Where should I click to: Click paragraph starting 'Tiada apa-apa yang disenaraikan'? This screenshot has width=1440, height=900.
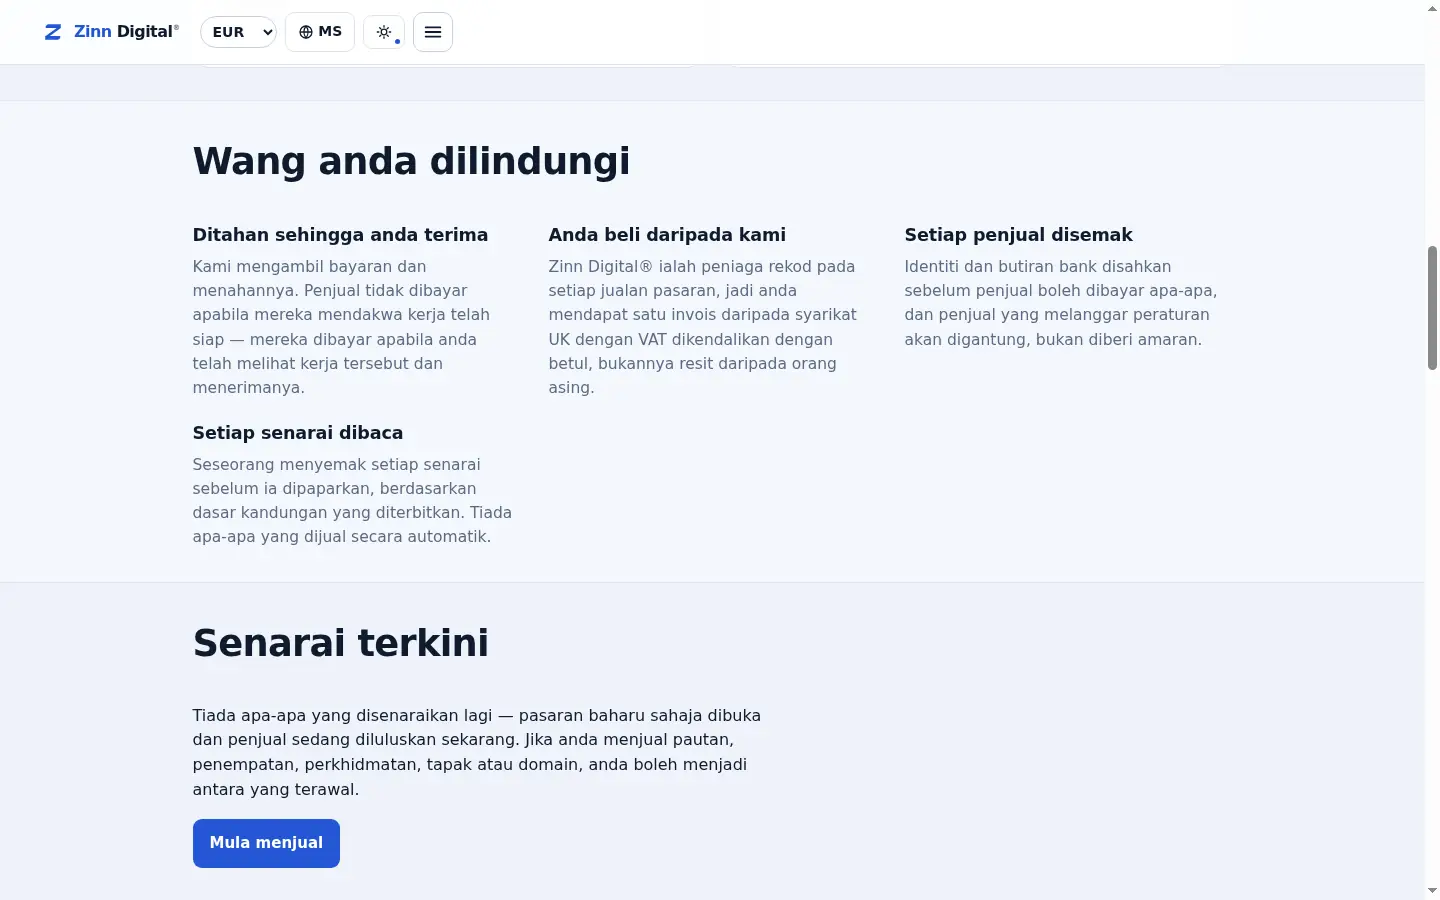click(x=477, y=752)
